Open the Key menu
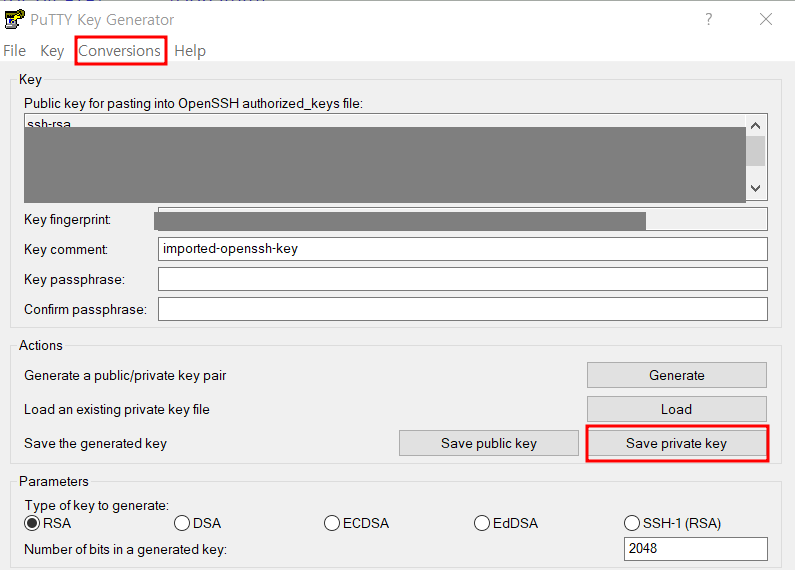The image size is (795, 570). (x=52, y=51)
